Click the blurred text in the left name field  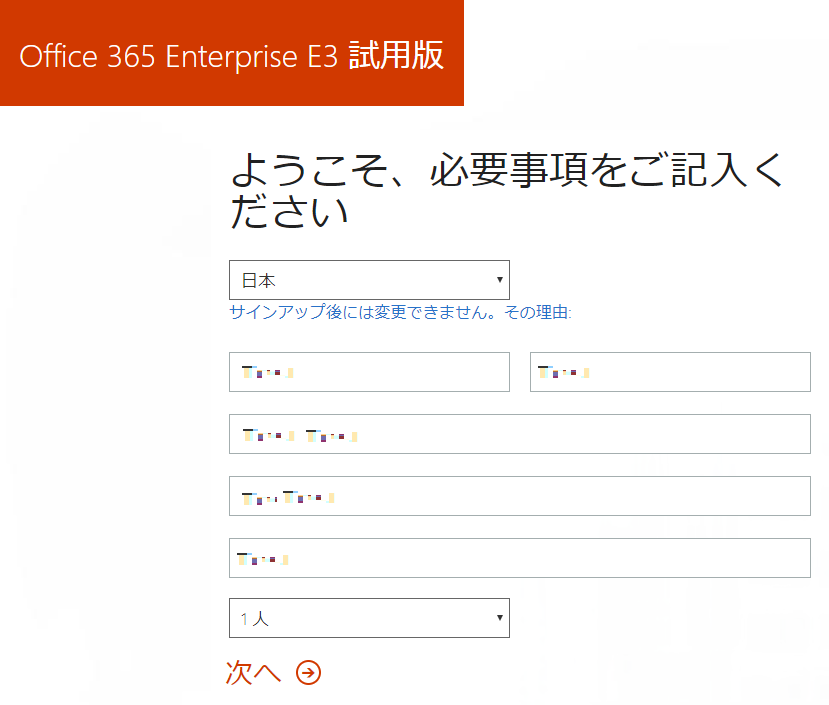(268, 372)
